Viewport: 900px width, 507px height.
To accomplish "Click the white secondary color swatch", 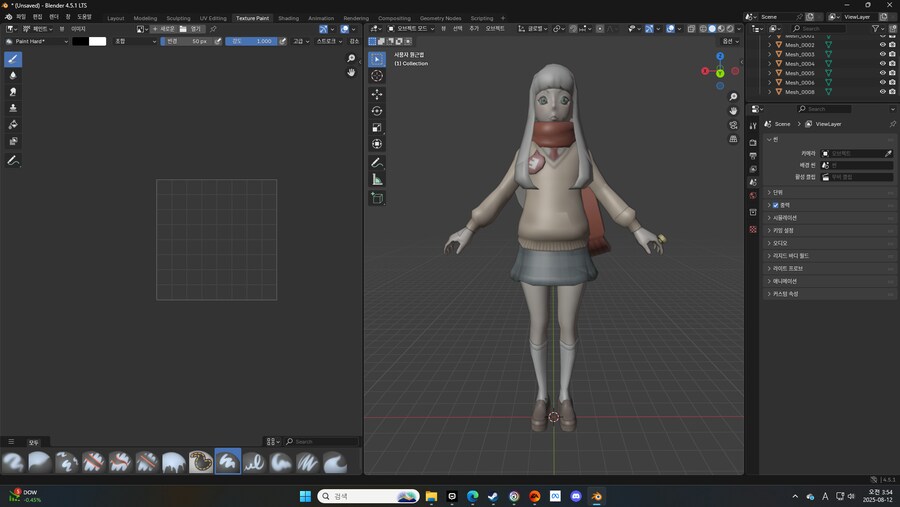I will (98, 41).
